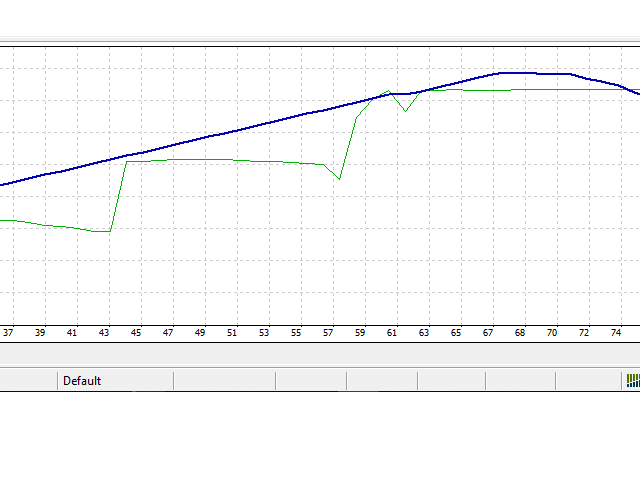
Task: Click the connection status bars icon
Action: pyautogui.click(x=633, y=381)
